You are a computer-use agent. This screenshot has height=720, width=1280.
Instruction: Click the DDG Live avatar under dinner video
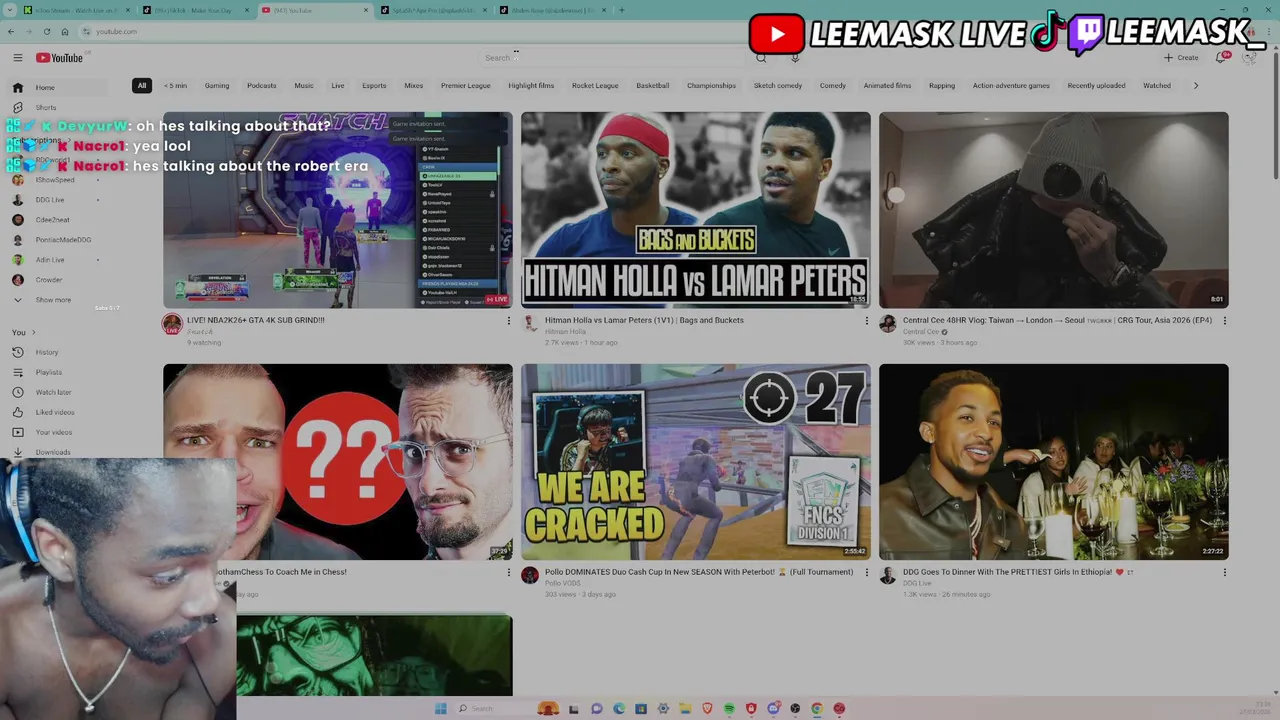coord(888,575)
